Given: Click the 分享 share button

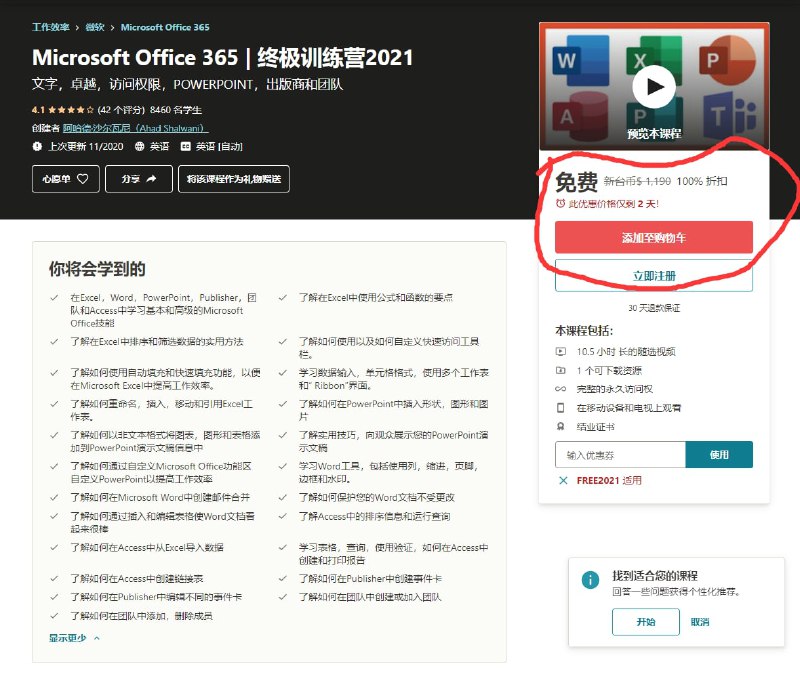Looking at the screenshot, I should (x=139, y=179).
